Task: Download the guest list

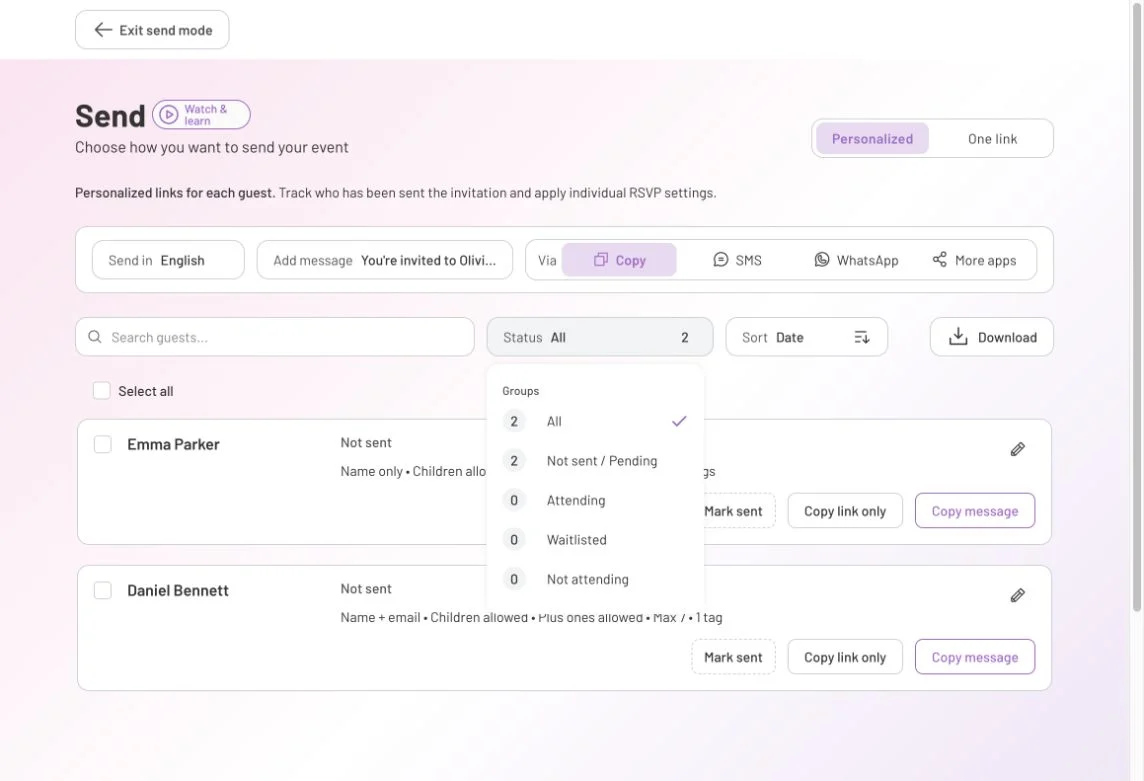Action: [992, 336]
